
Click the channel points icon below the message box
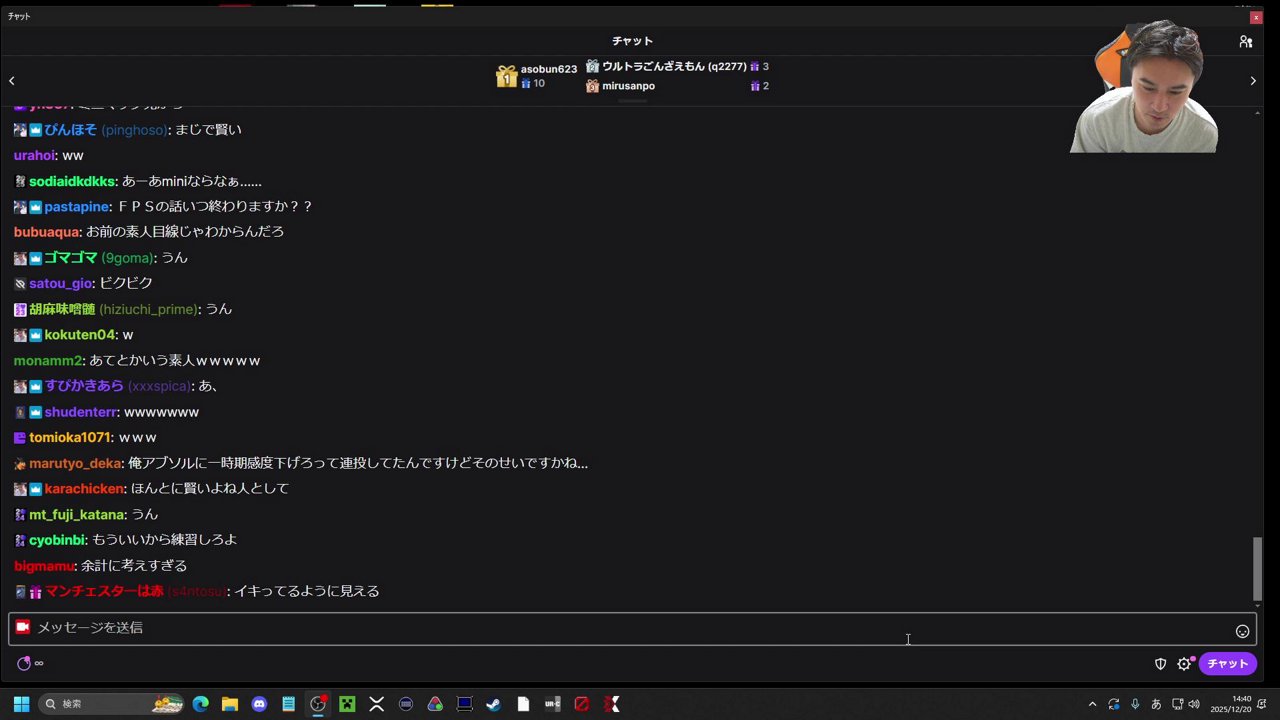[24, 663]
